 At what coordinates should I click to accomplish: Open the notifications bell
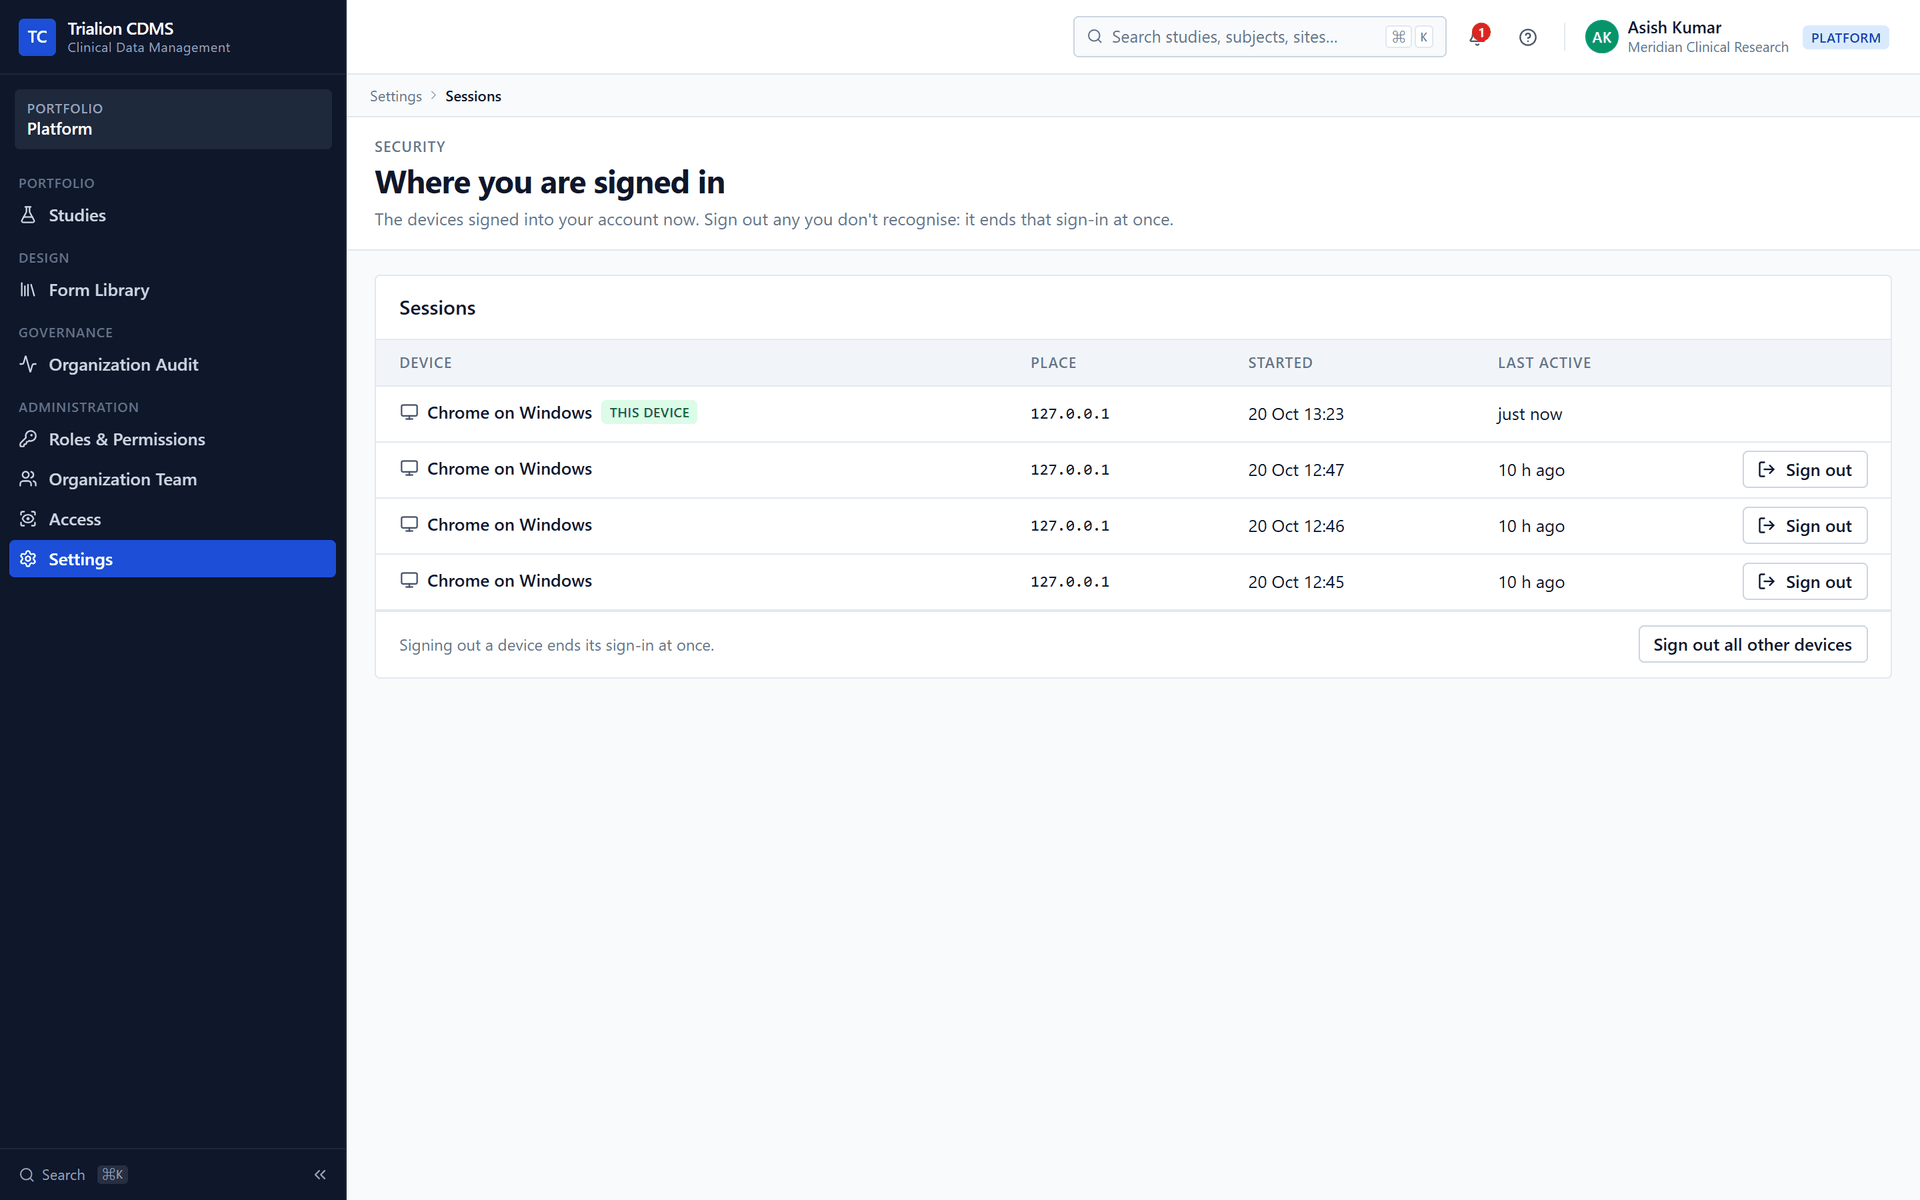1477,37
